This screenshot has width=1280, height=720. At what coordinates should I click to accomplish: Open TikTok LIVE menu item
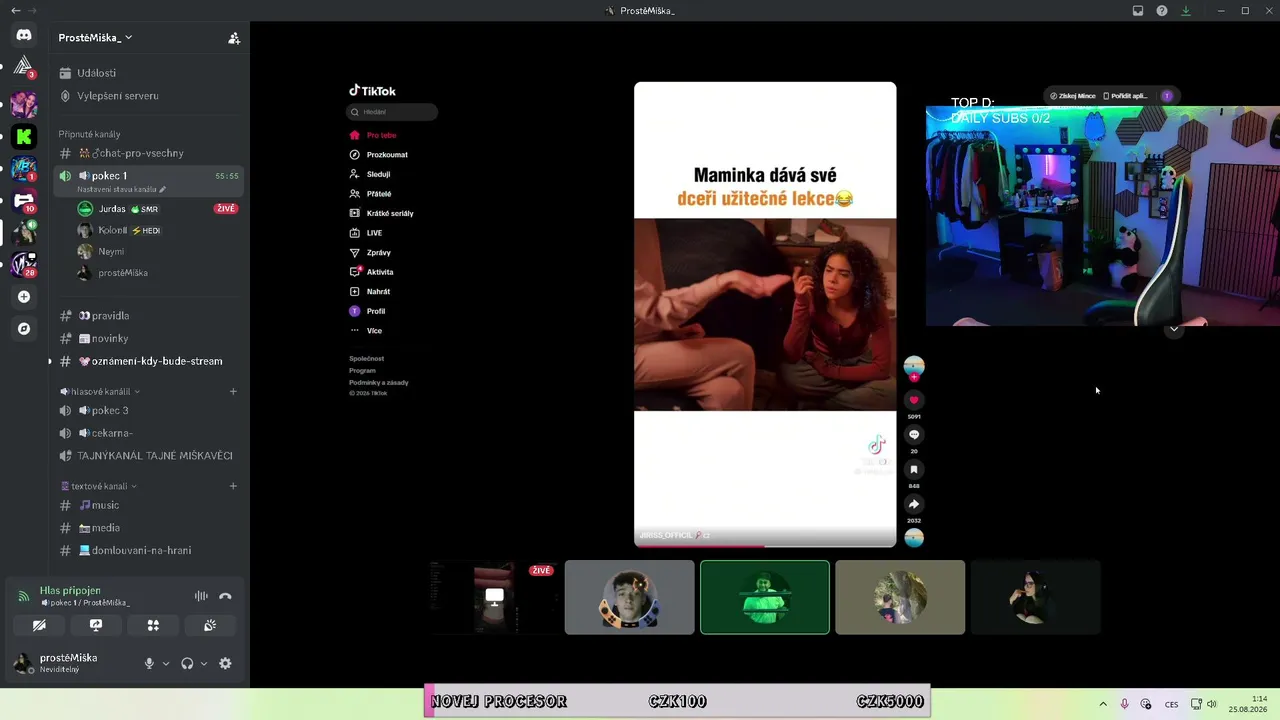click(366, 233)
